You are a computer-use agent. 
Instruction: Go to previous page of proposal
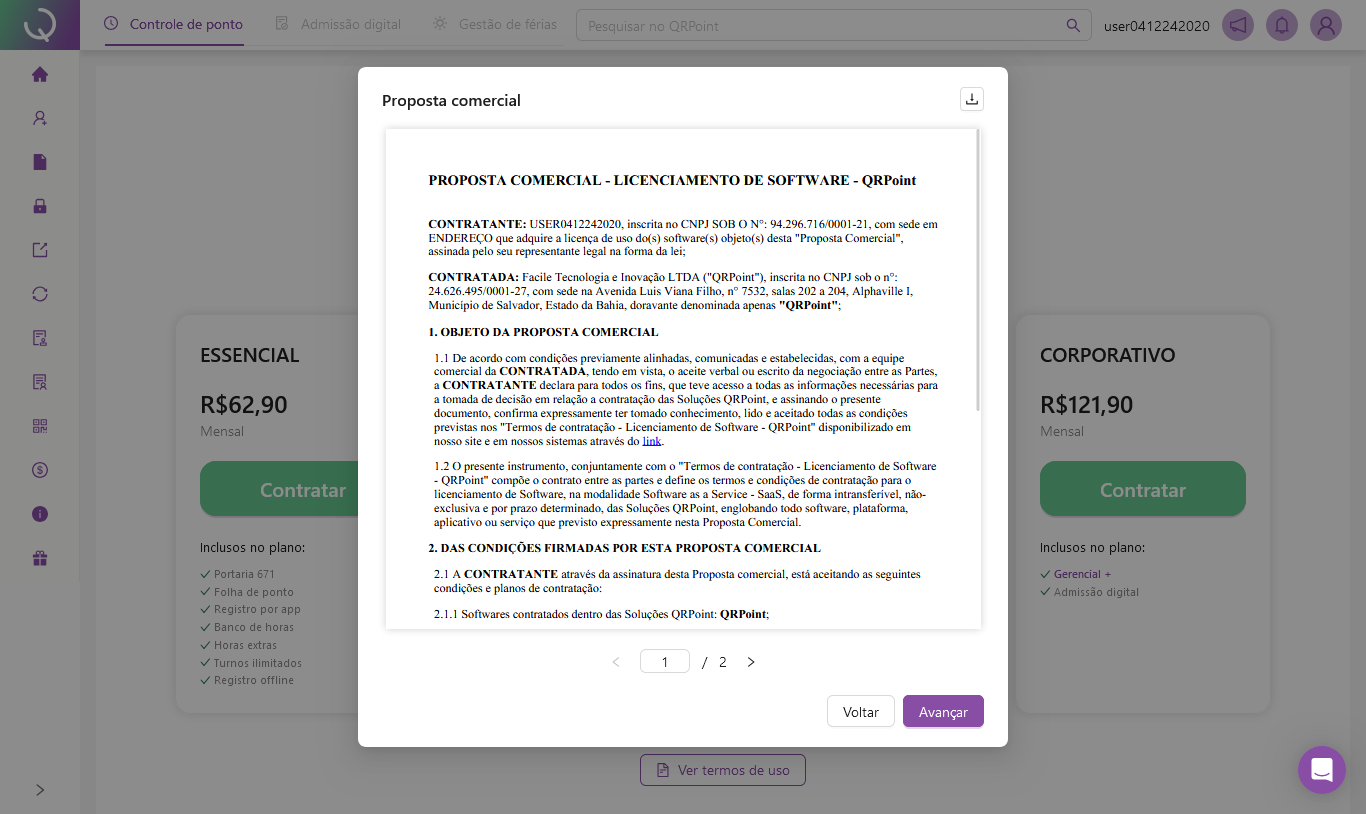point(616,662)
